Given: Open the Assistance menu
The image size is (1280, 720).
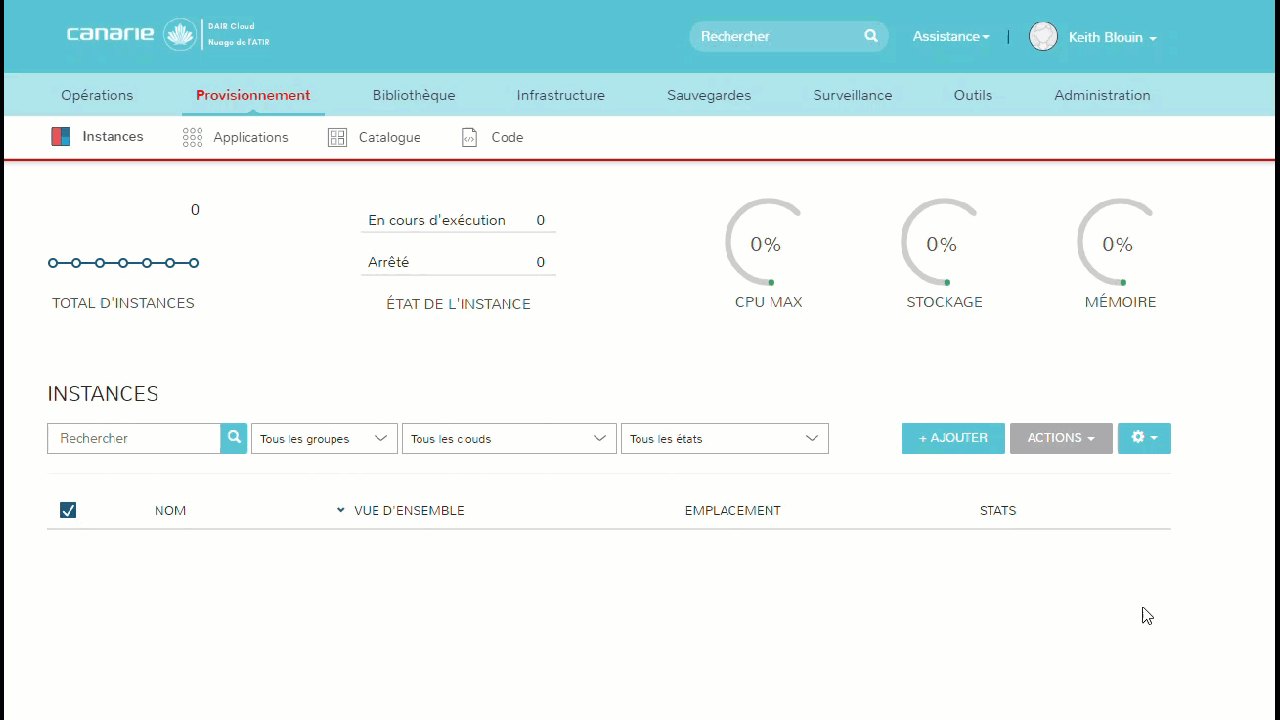Looking at the screenshot, I should coord(950,37).
